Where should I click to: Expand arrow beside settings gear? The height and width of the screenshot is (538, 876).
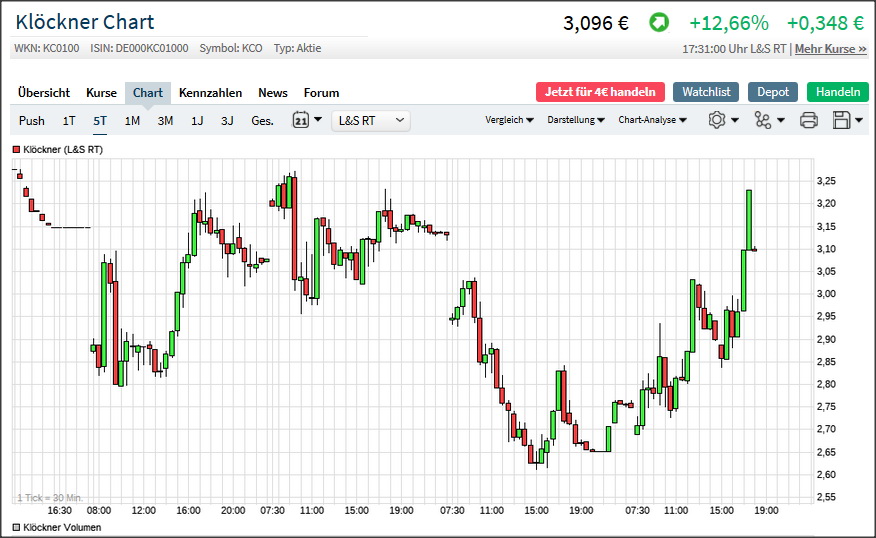pos(735,120)
